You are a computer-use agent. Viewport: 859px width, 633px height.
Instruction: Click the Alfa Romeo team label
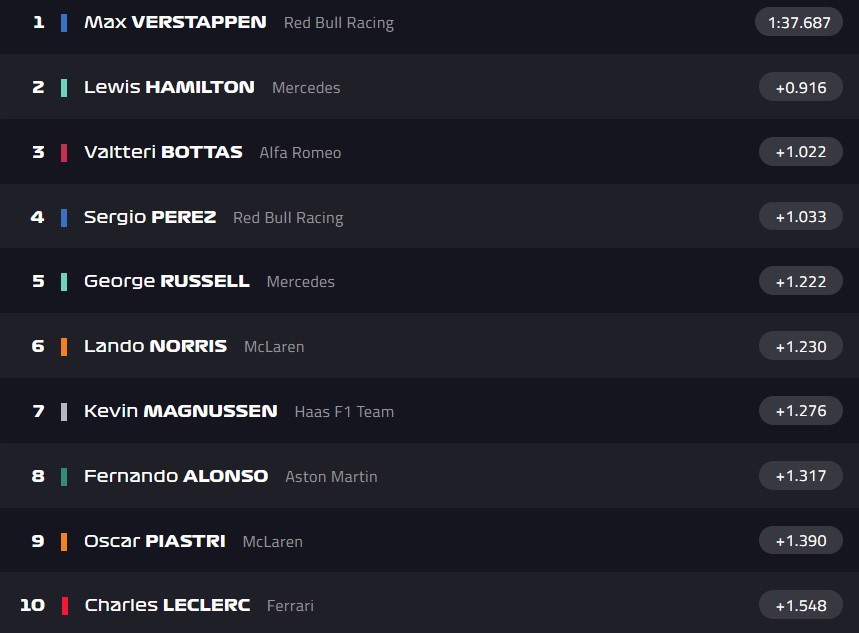(x=300, y=153)
